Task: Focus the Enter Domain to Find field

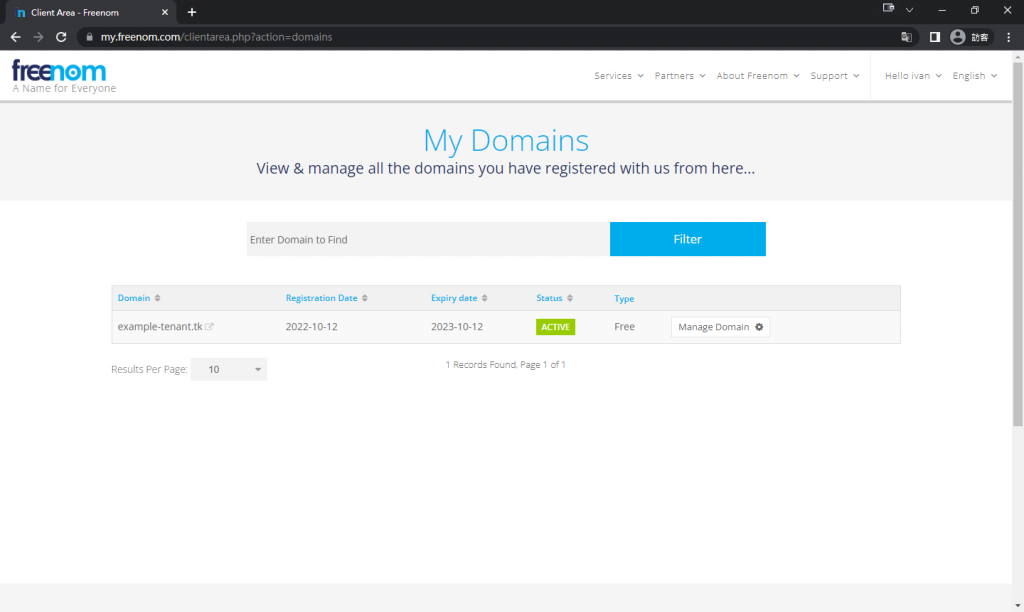Action: tap(428, 239)
